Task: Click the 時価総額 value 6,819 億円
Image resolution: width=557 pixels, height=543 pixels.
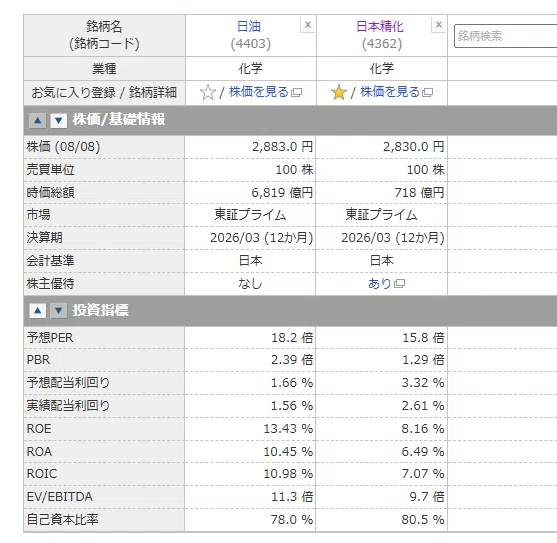Action: (x=282, y=192)
